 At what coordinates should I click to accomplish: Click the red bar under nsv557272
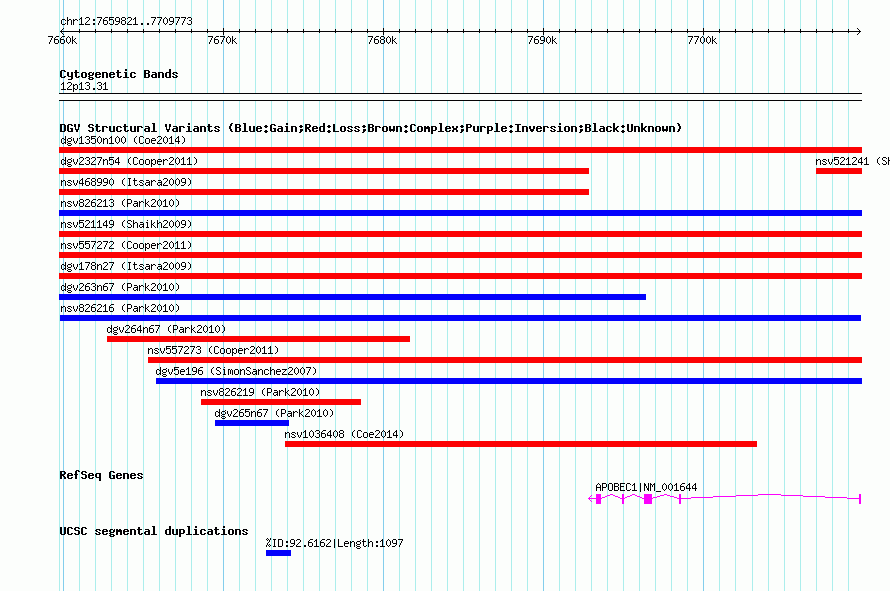(460, 255)
